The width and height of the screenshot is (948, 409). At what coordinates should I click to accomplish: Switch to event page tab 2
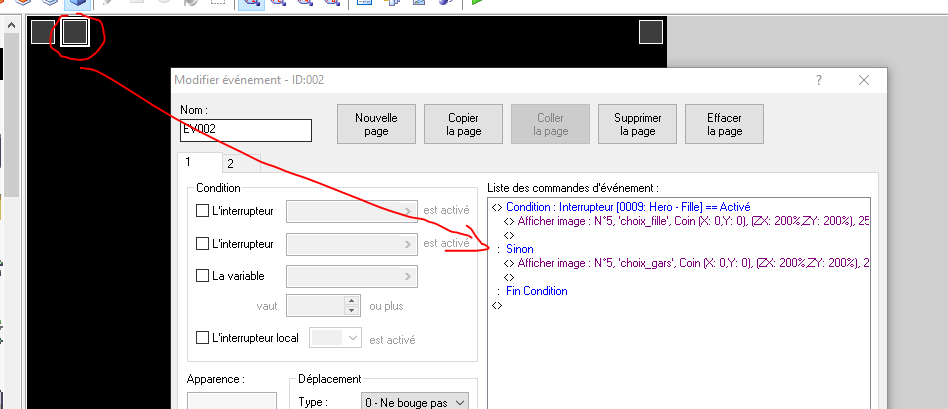coord(241,164)
